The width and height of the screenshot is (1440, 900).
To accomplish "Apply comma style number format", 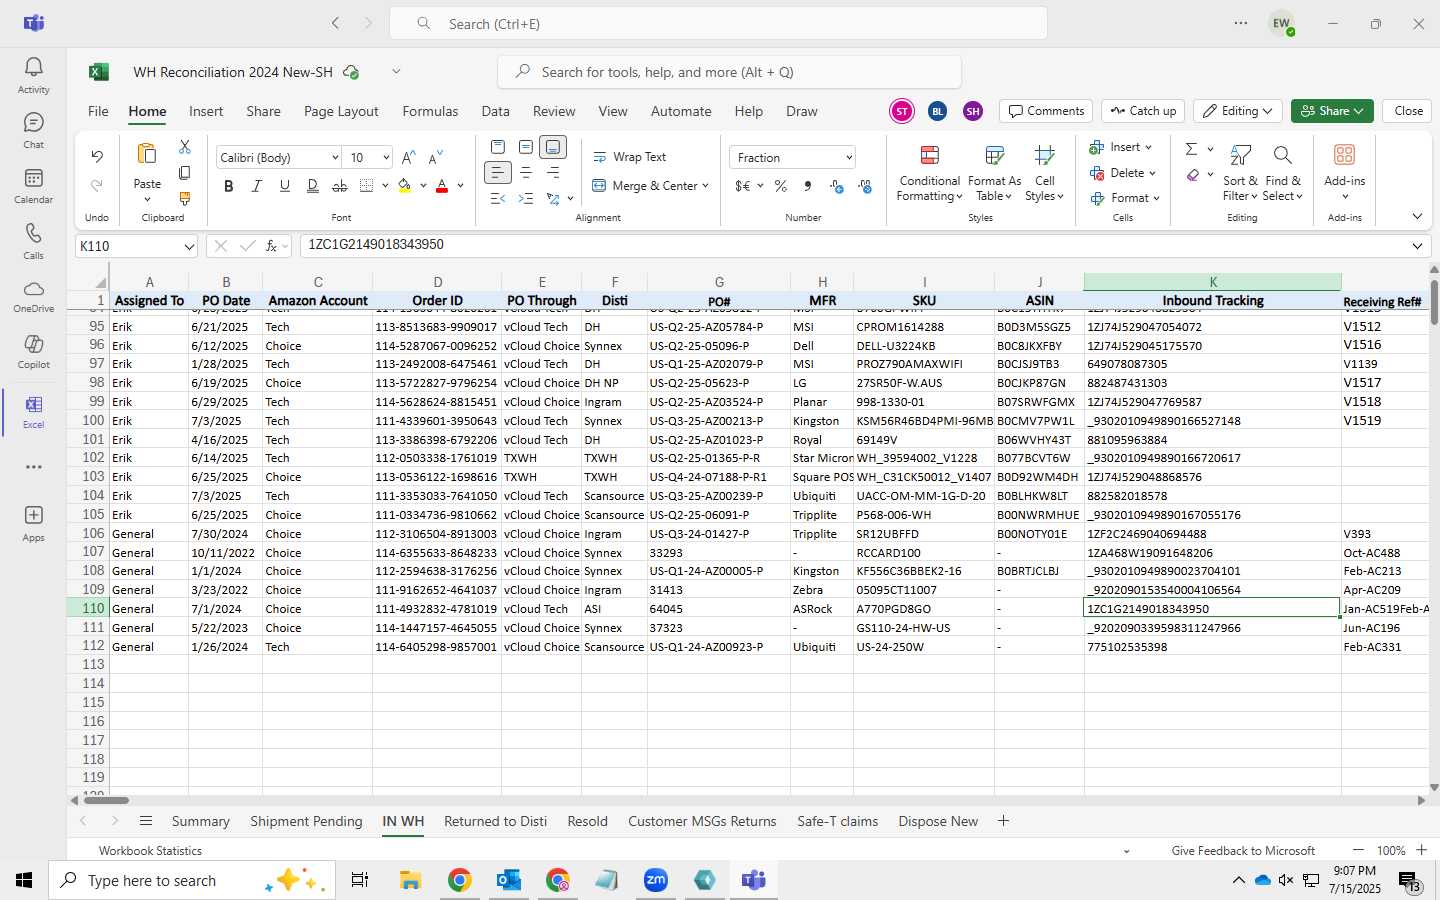I will tap(808, 186).
